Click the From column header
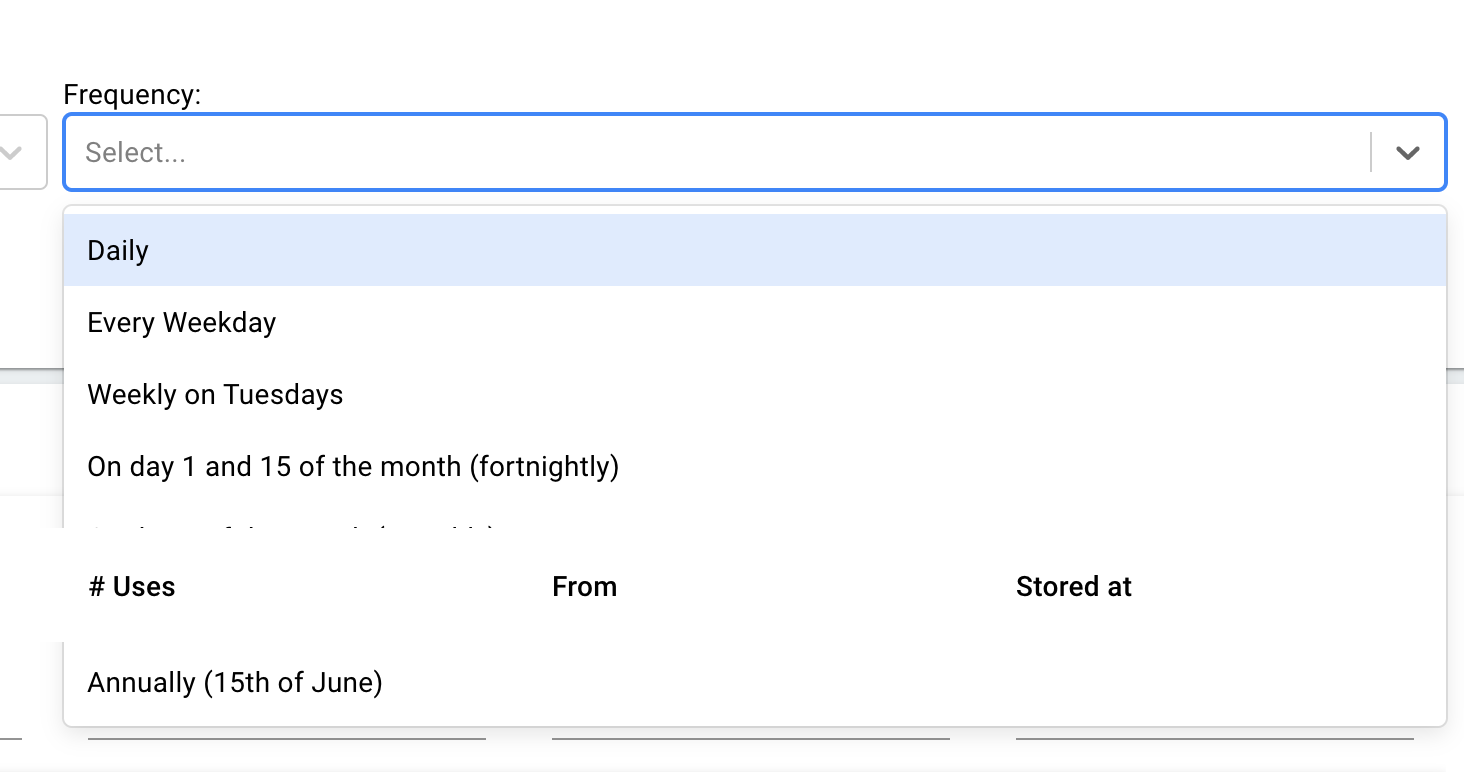The image size is (1464, 780). (584, 587)
